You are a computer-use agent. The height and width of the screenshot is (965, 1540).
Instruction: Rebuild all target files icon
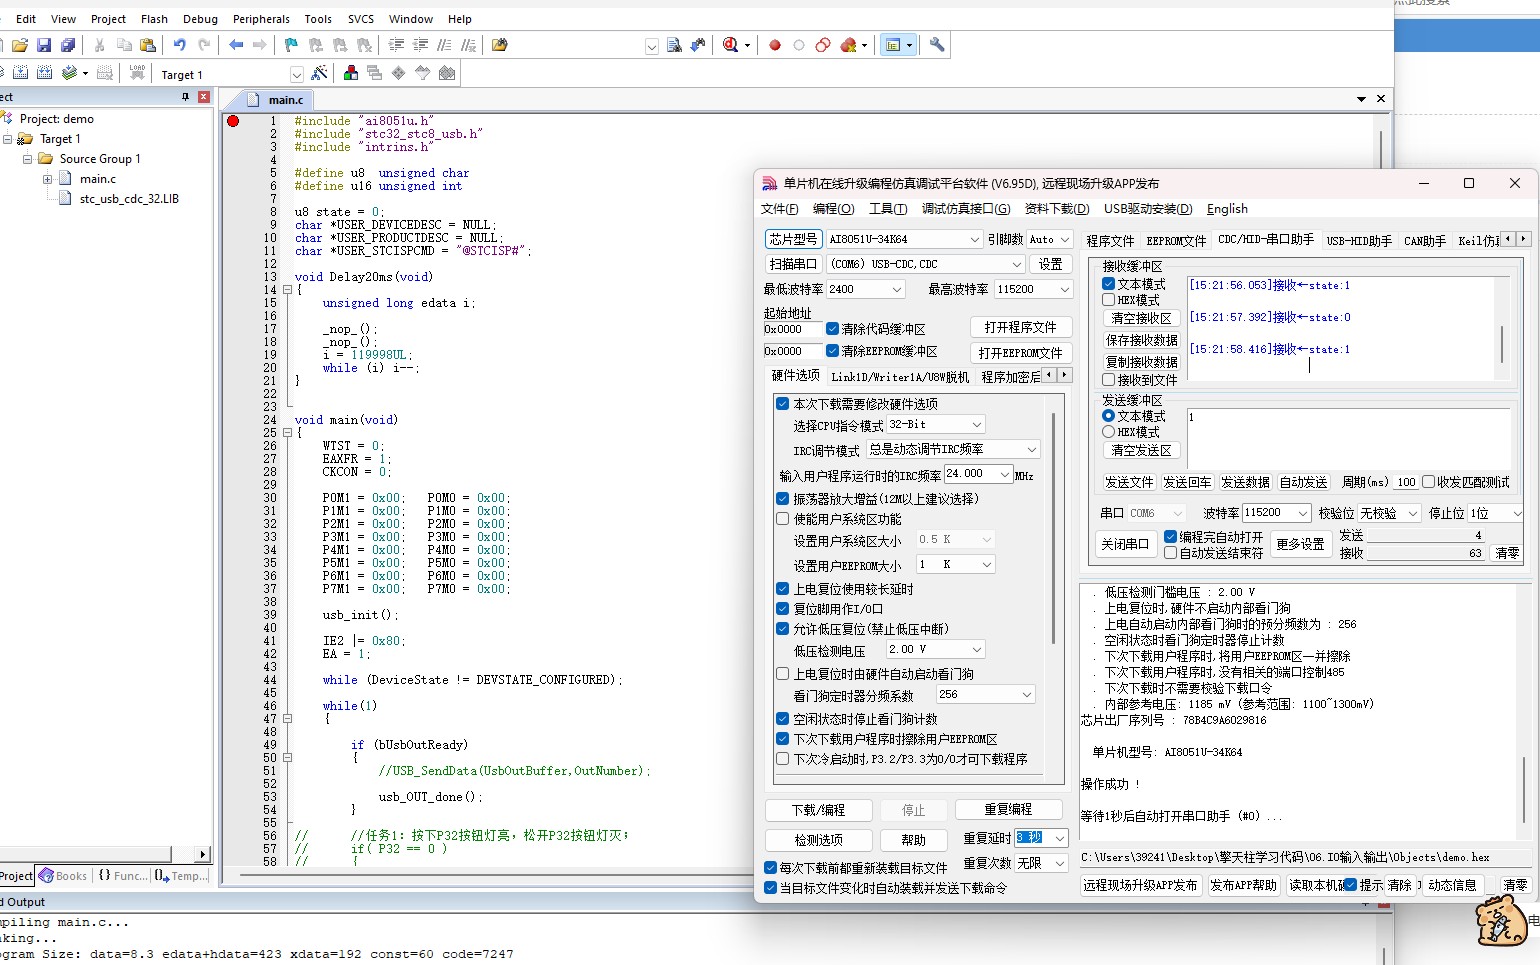point(44,73)
